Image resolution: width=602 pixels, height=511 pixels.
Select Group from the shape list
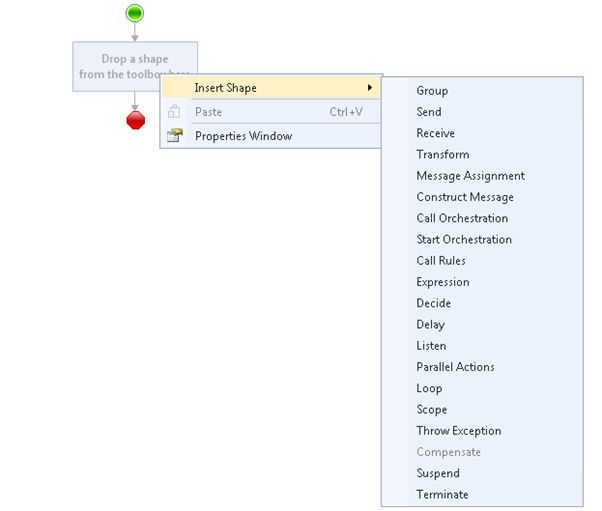point(432,91)
